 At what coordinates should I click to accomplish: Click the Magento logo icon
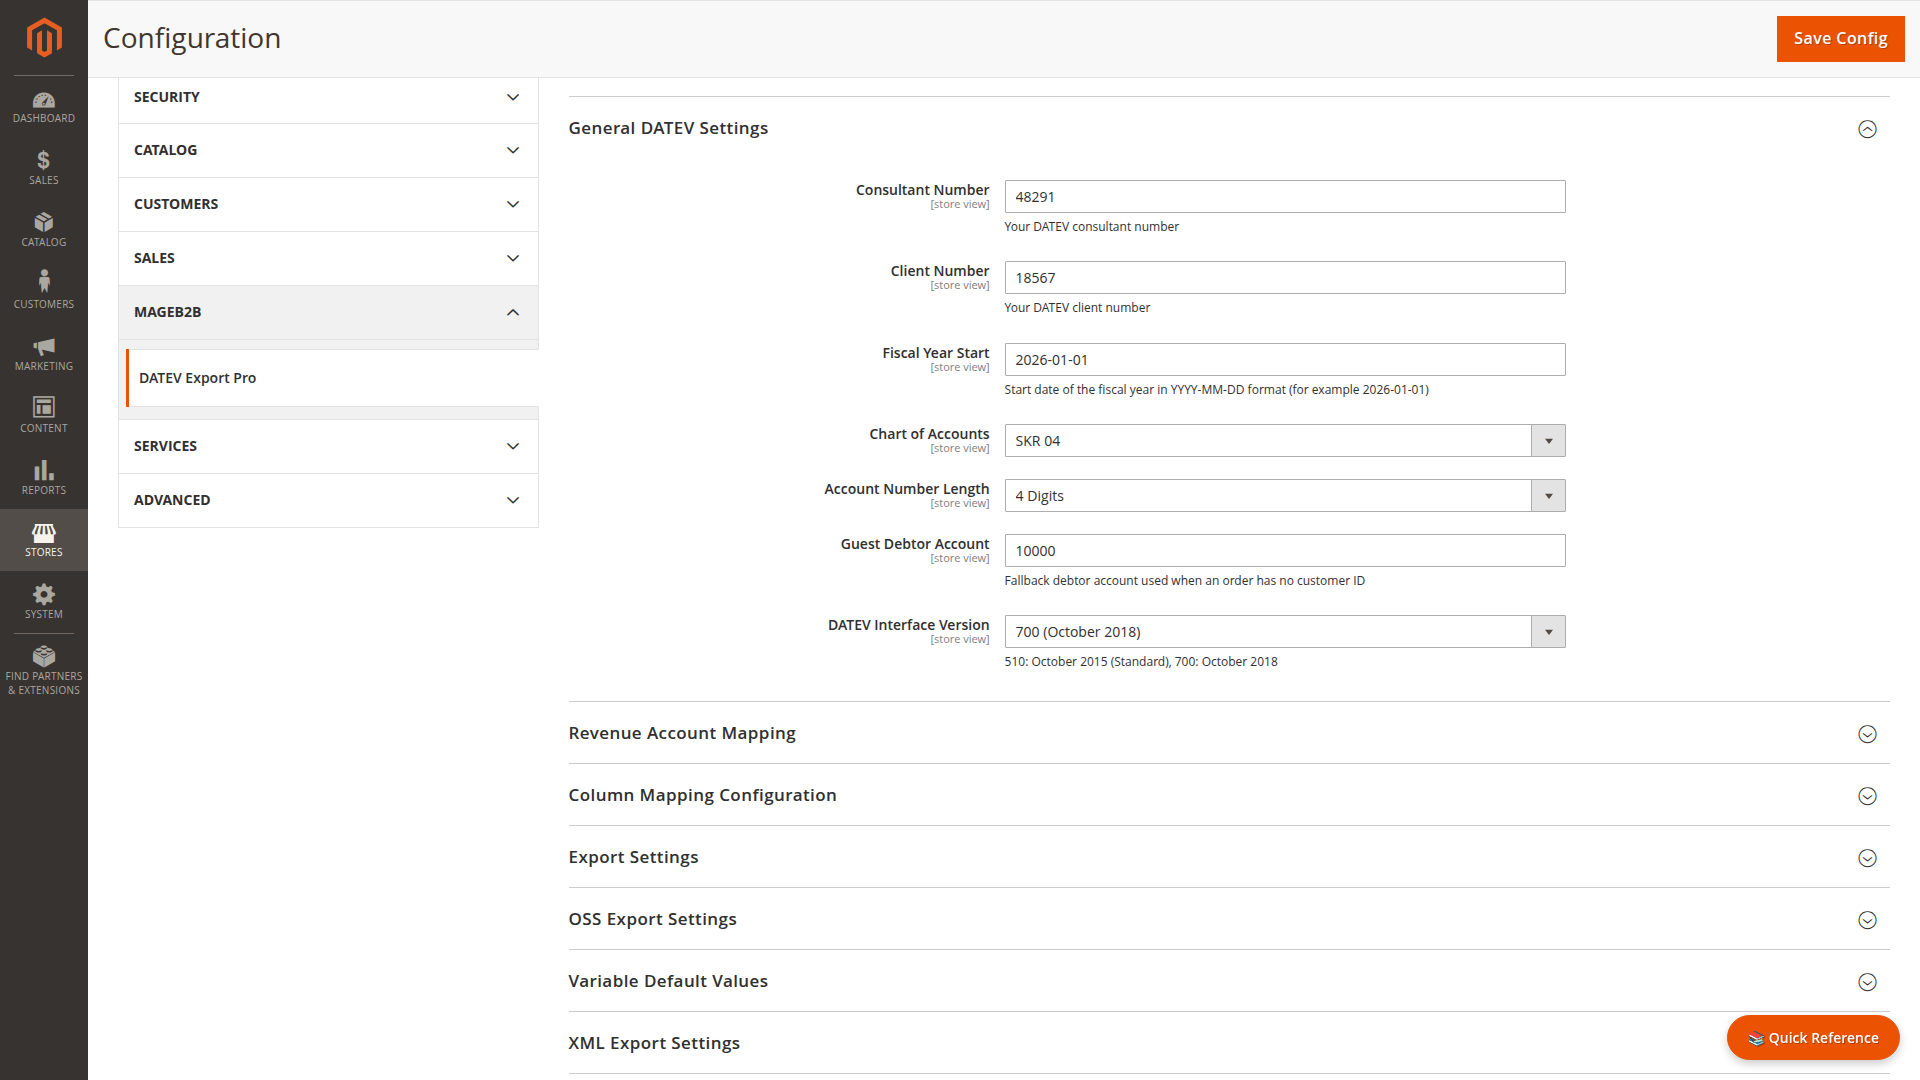[44, 38]
